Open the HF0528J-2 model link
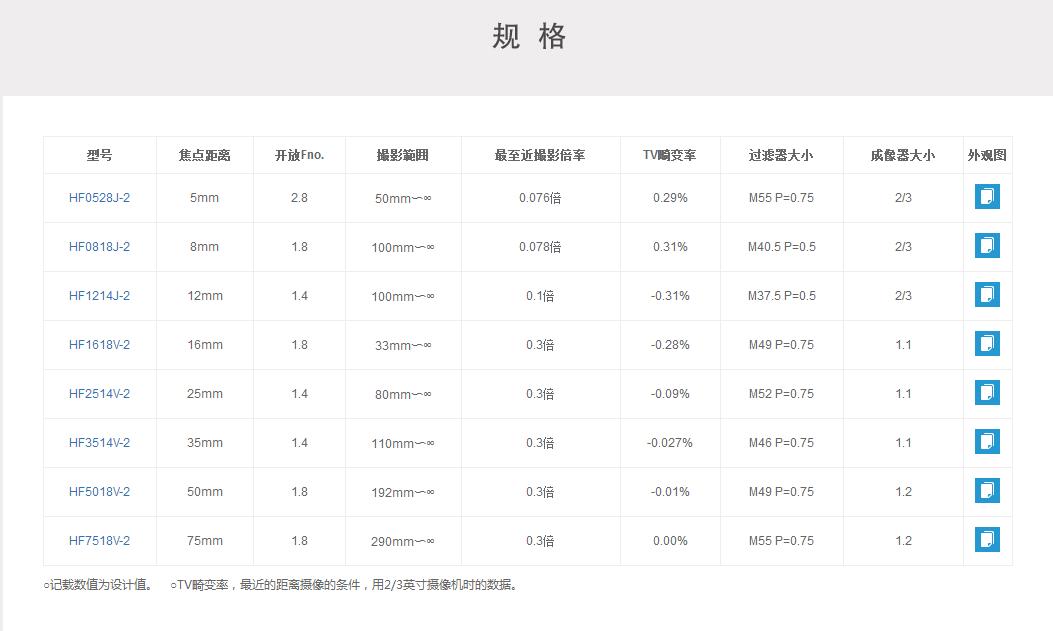The height and width of the screenshot is (631, 1053). coord(99,198)
